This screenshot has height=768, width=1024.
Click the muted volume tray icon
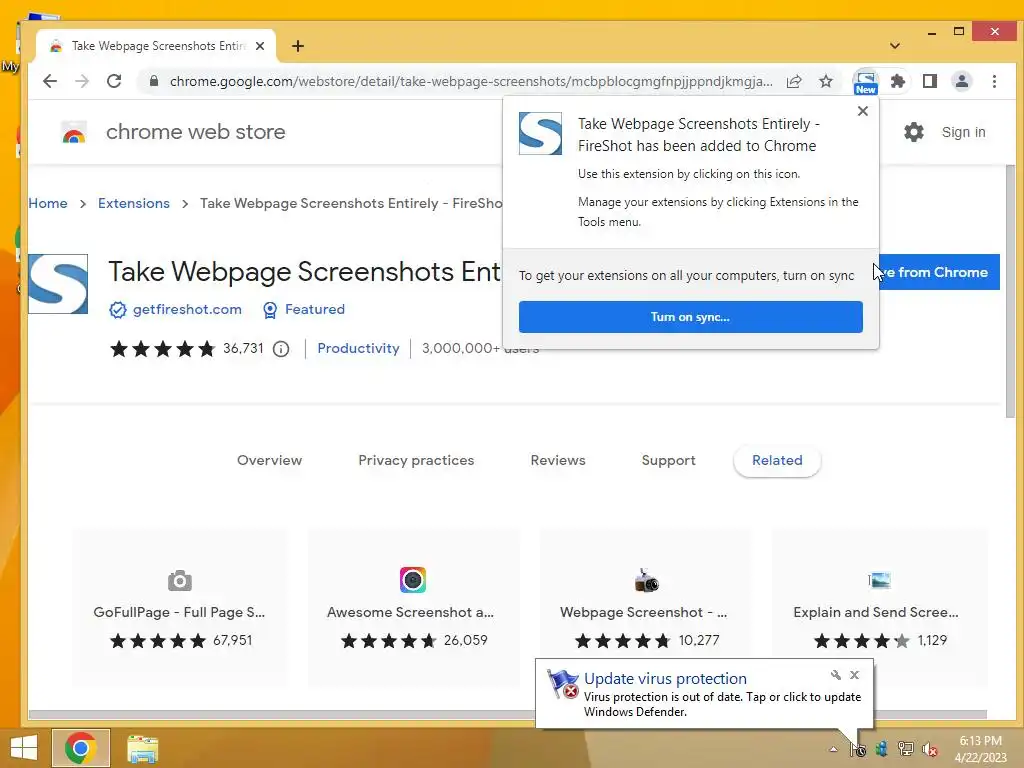pos(929,749)
